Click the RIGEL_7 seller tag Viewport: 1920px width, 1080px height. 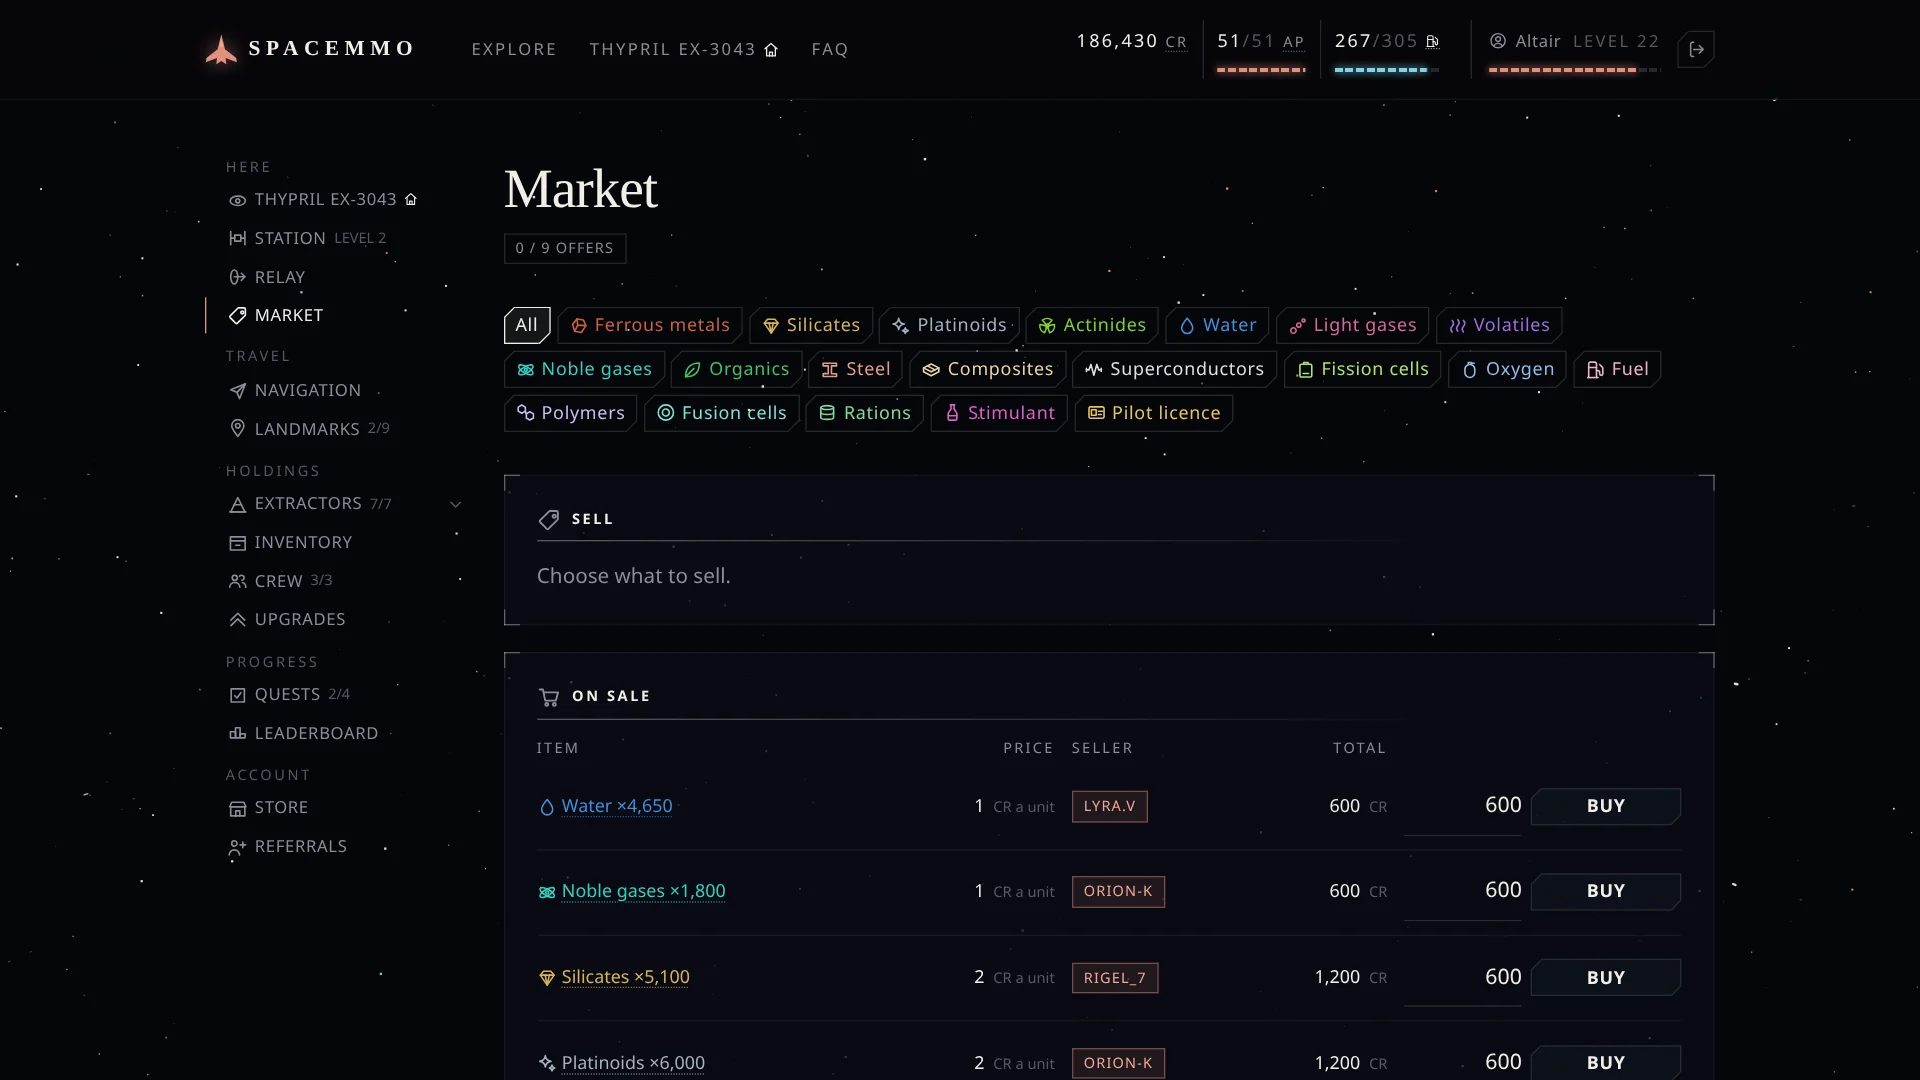[1115, 978]
